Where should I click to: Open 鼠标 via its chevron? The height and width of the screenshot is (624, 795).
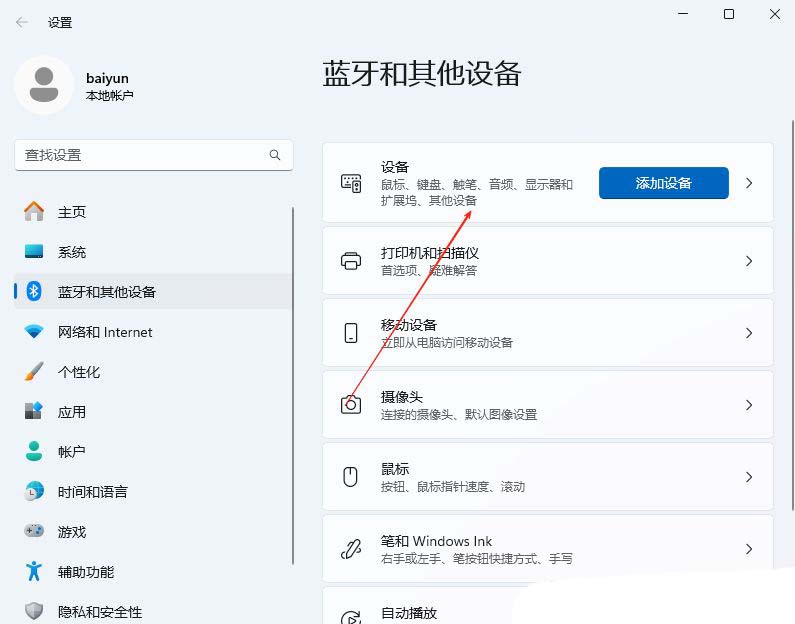pos(749,477)
